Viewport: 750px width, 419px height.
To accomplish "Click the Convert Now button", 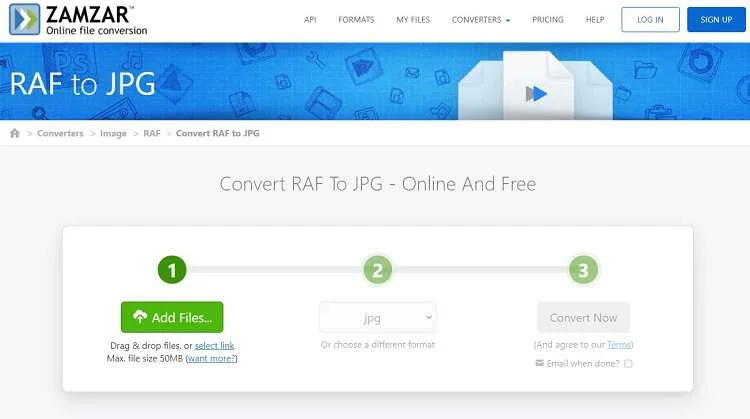I will point(583,317).
